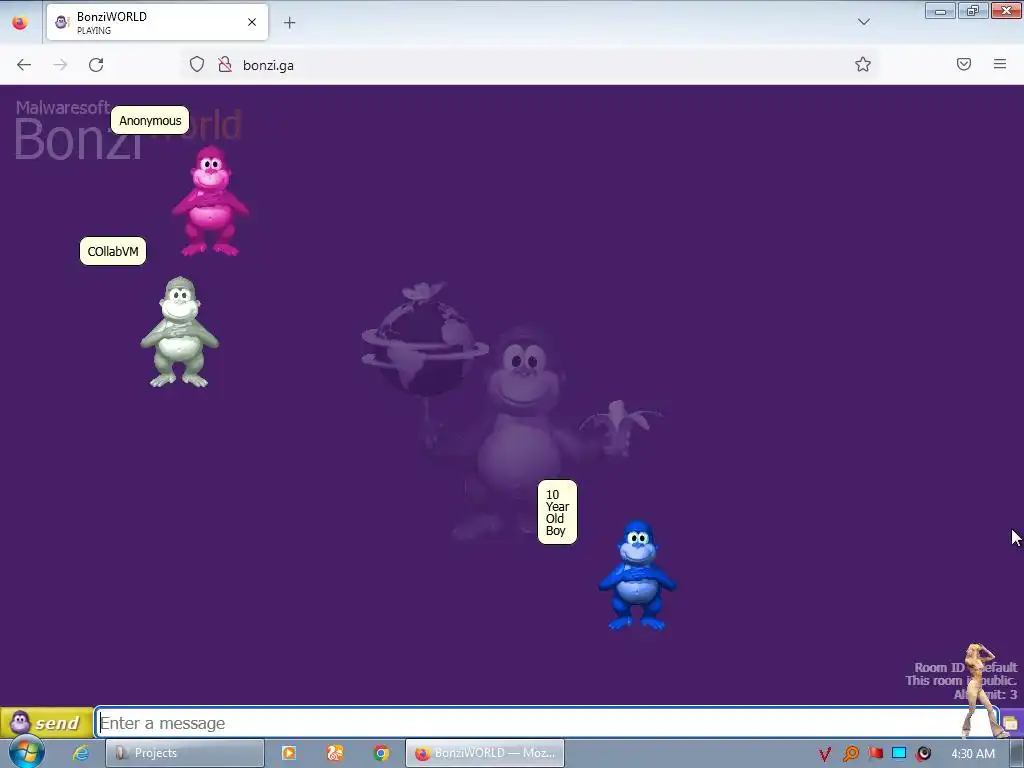
Task: Reload the bonzi.ga page
Action: (x=96, y=65)
